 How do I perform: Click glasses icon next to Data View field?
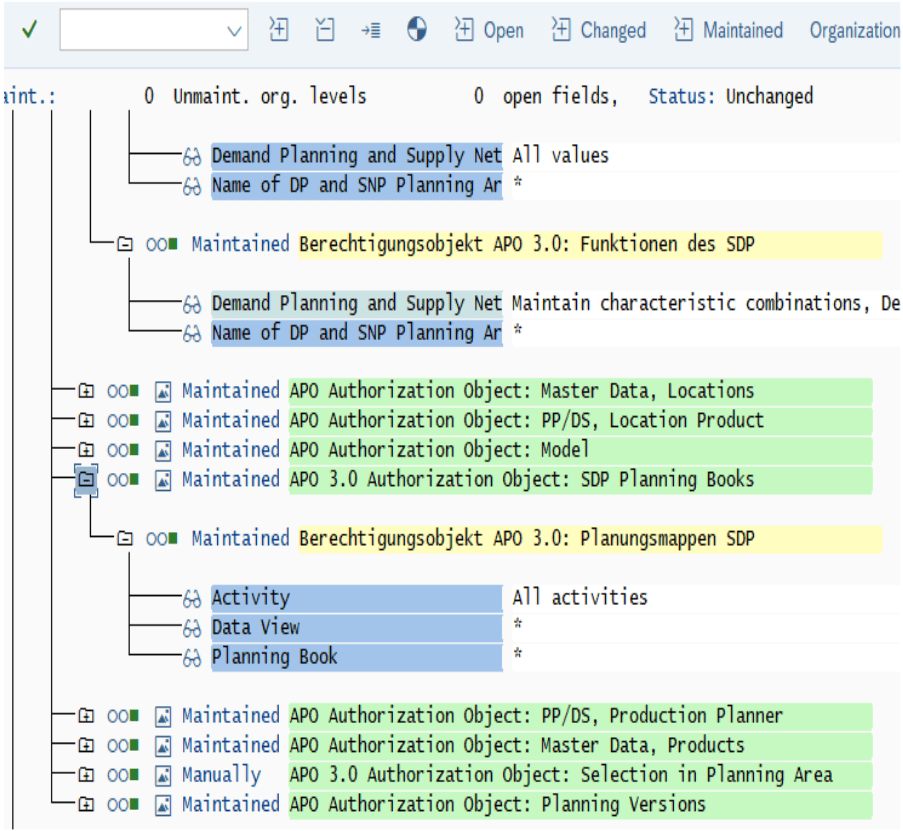pos(192,628)
